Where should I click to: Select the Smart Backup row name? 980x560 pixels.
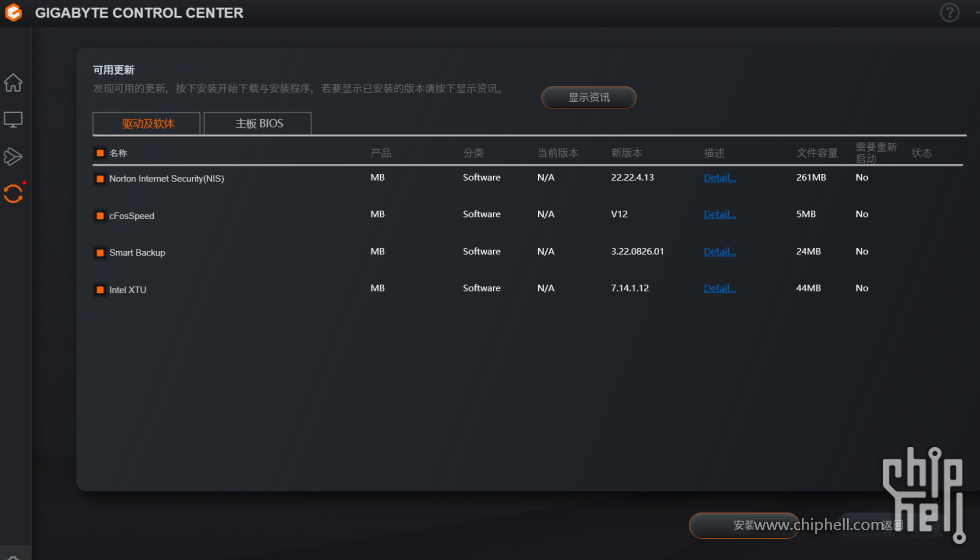(137, 252)
